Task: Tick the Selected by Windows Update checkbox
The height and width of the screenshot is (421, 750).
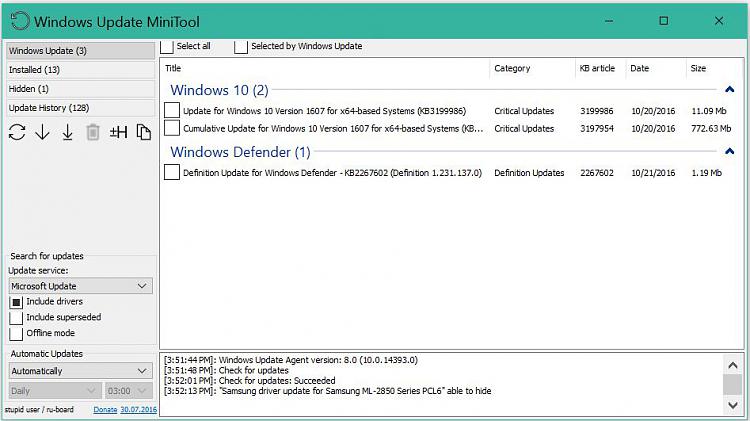Action: click(241, 46)
